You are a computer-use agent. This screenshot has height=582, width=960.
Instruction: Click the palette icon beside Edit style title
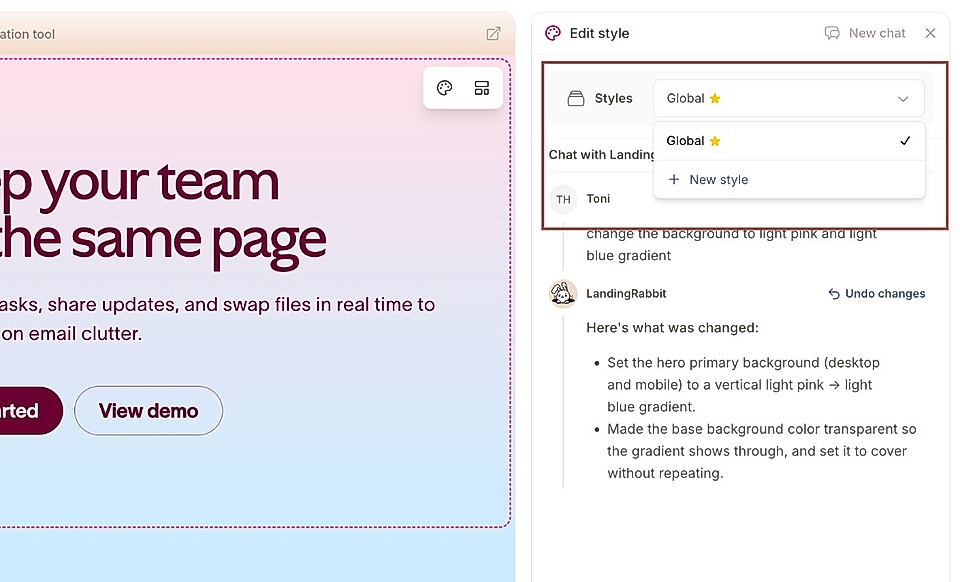(553, 33)
